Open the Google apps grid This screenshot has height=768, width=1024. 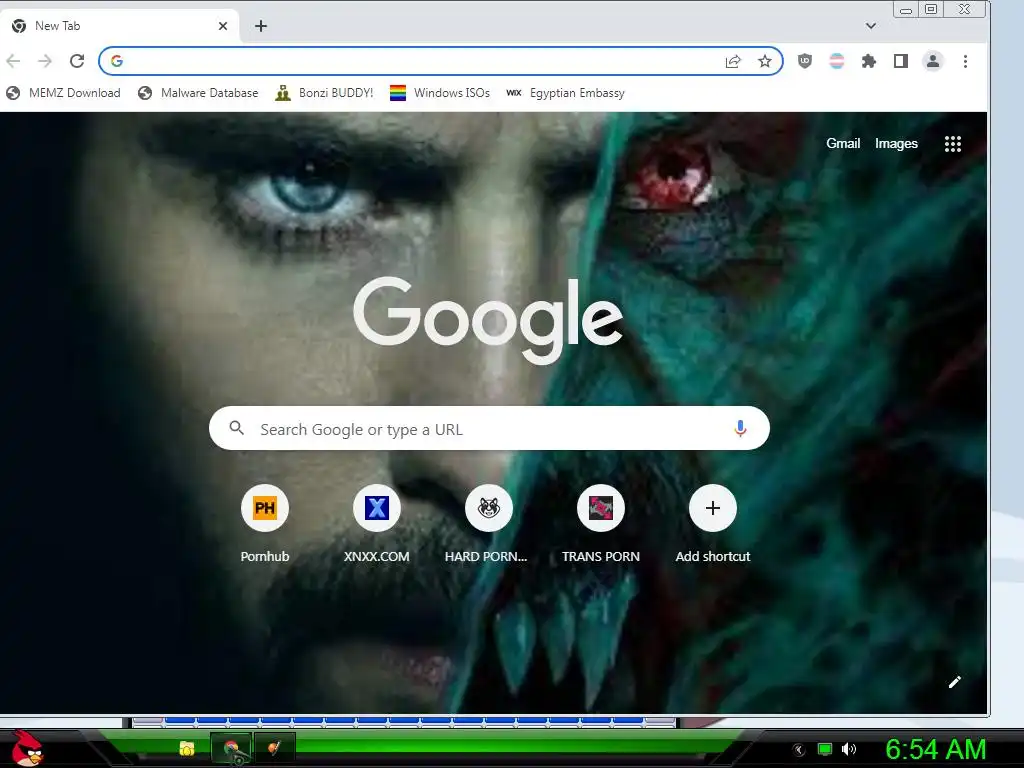pos(953,144)
